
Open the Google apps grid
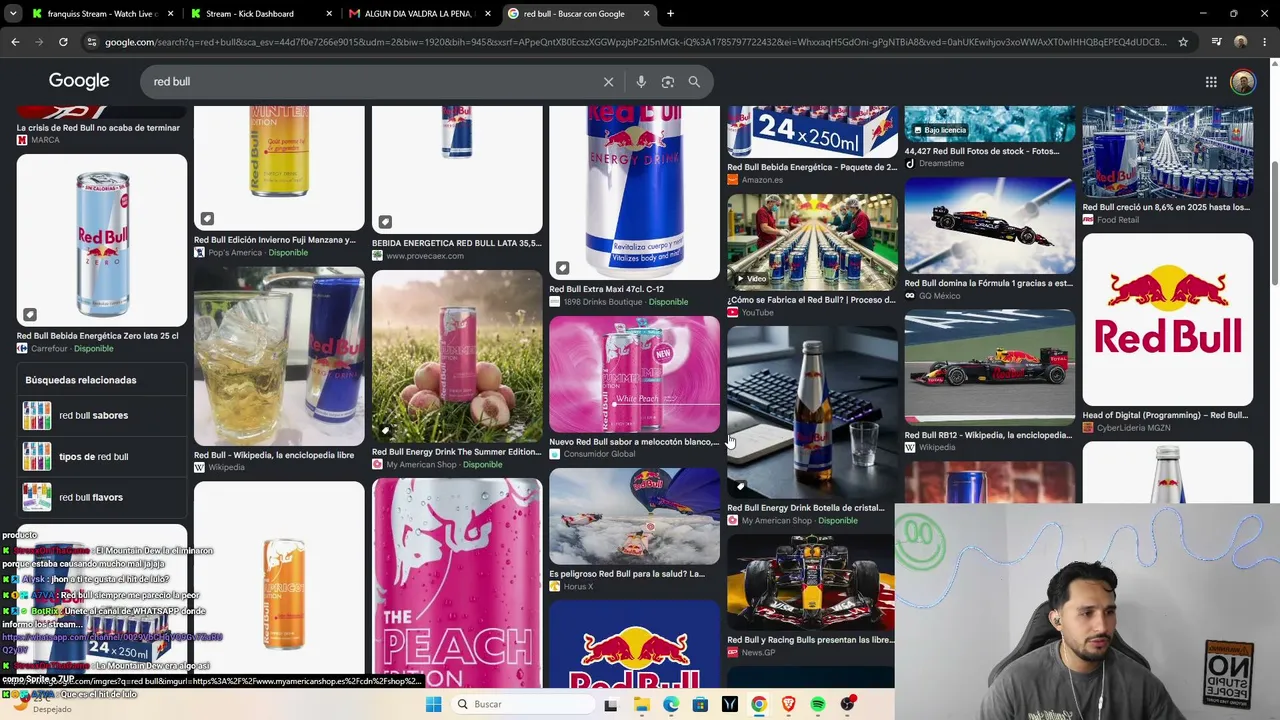pyautogui.click(x=1211, y=82)
